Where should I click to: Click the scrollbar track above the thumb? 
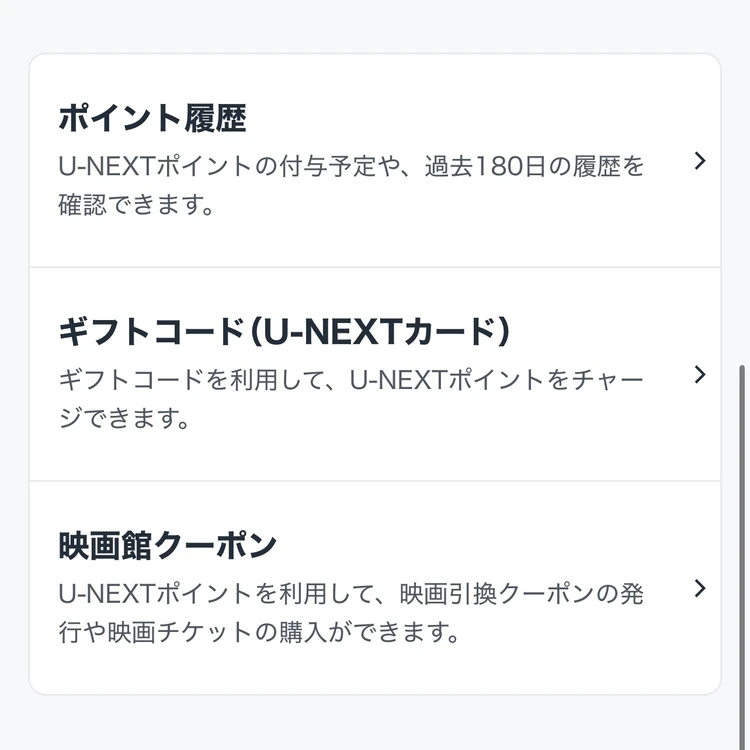[742, 182]
